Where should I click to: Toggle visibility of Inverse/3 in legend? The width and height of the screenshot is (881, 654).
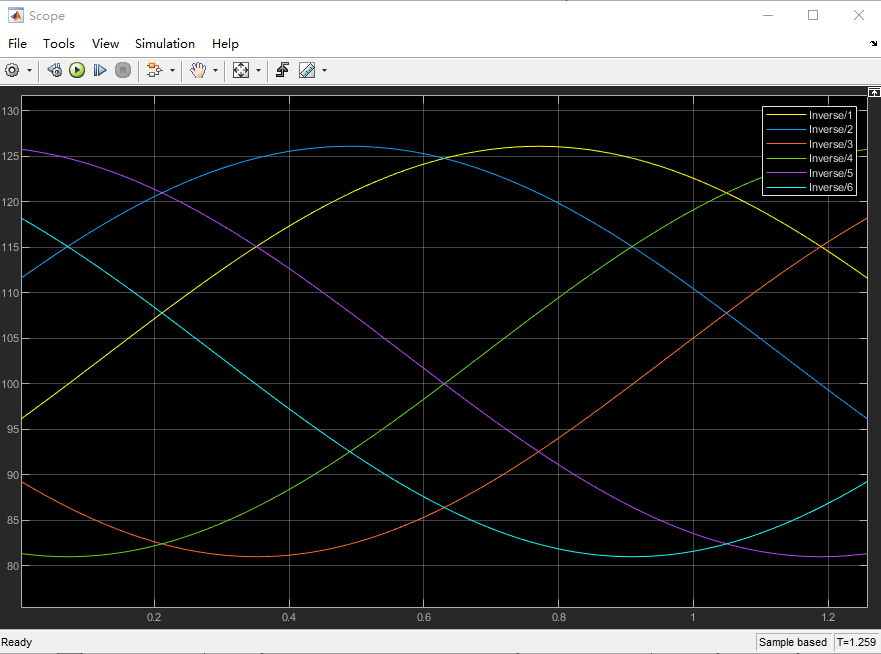[809, 144]
